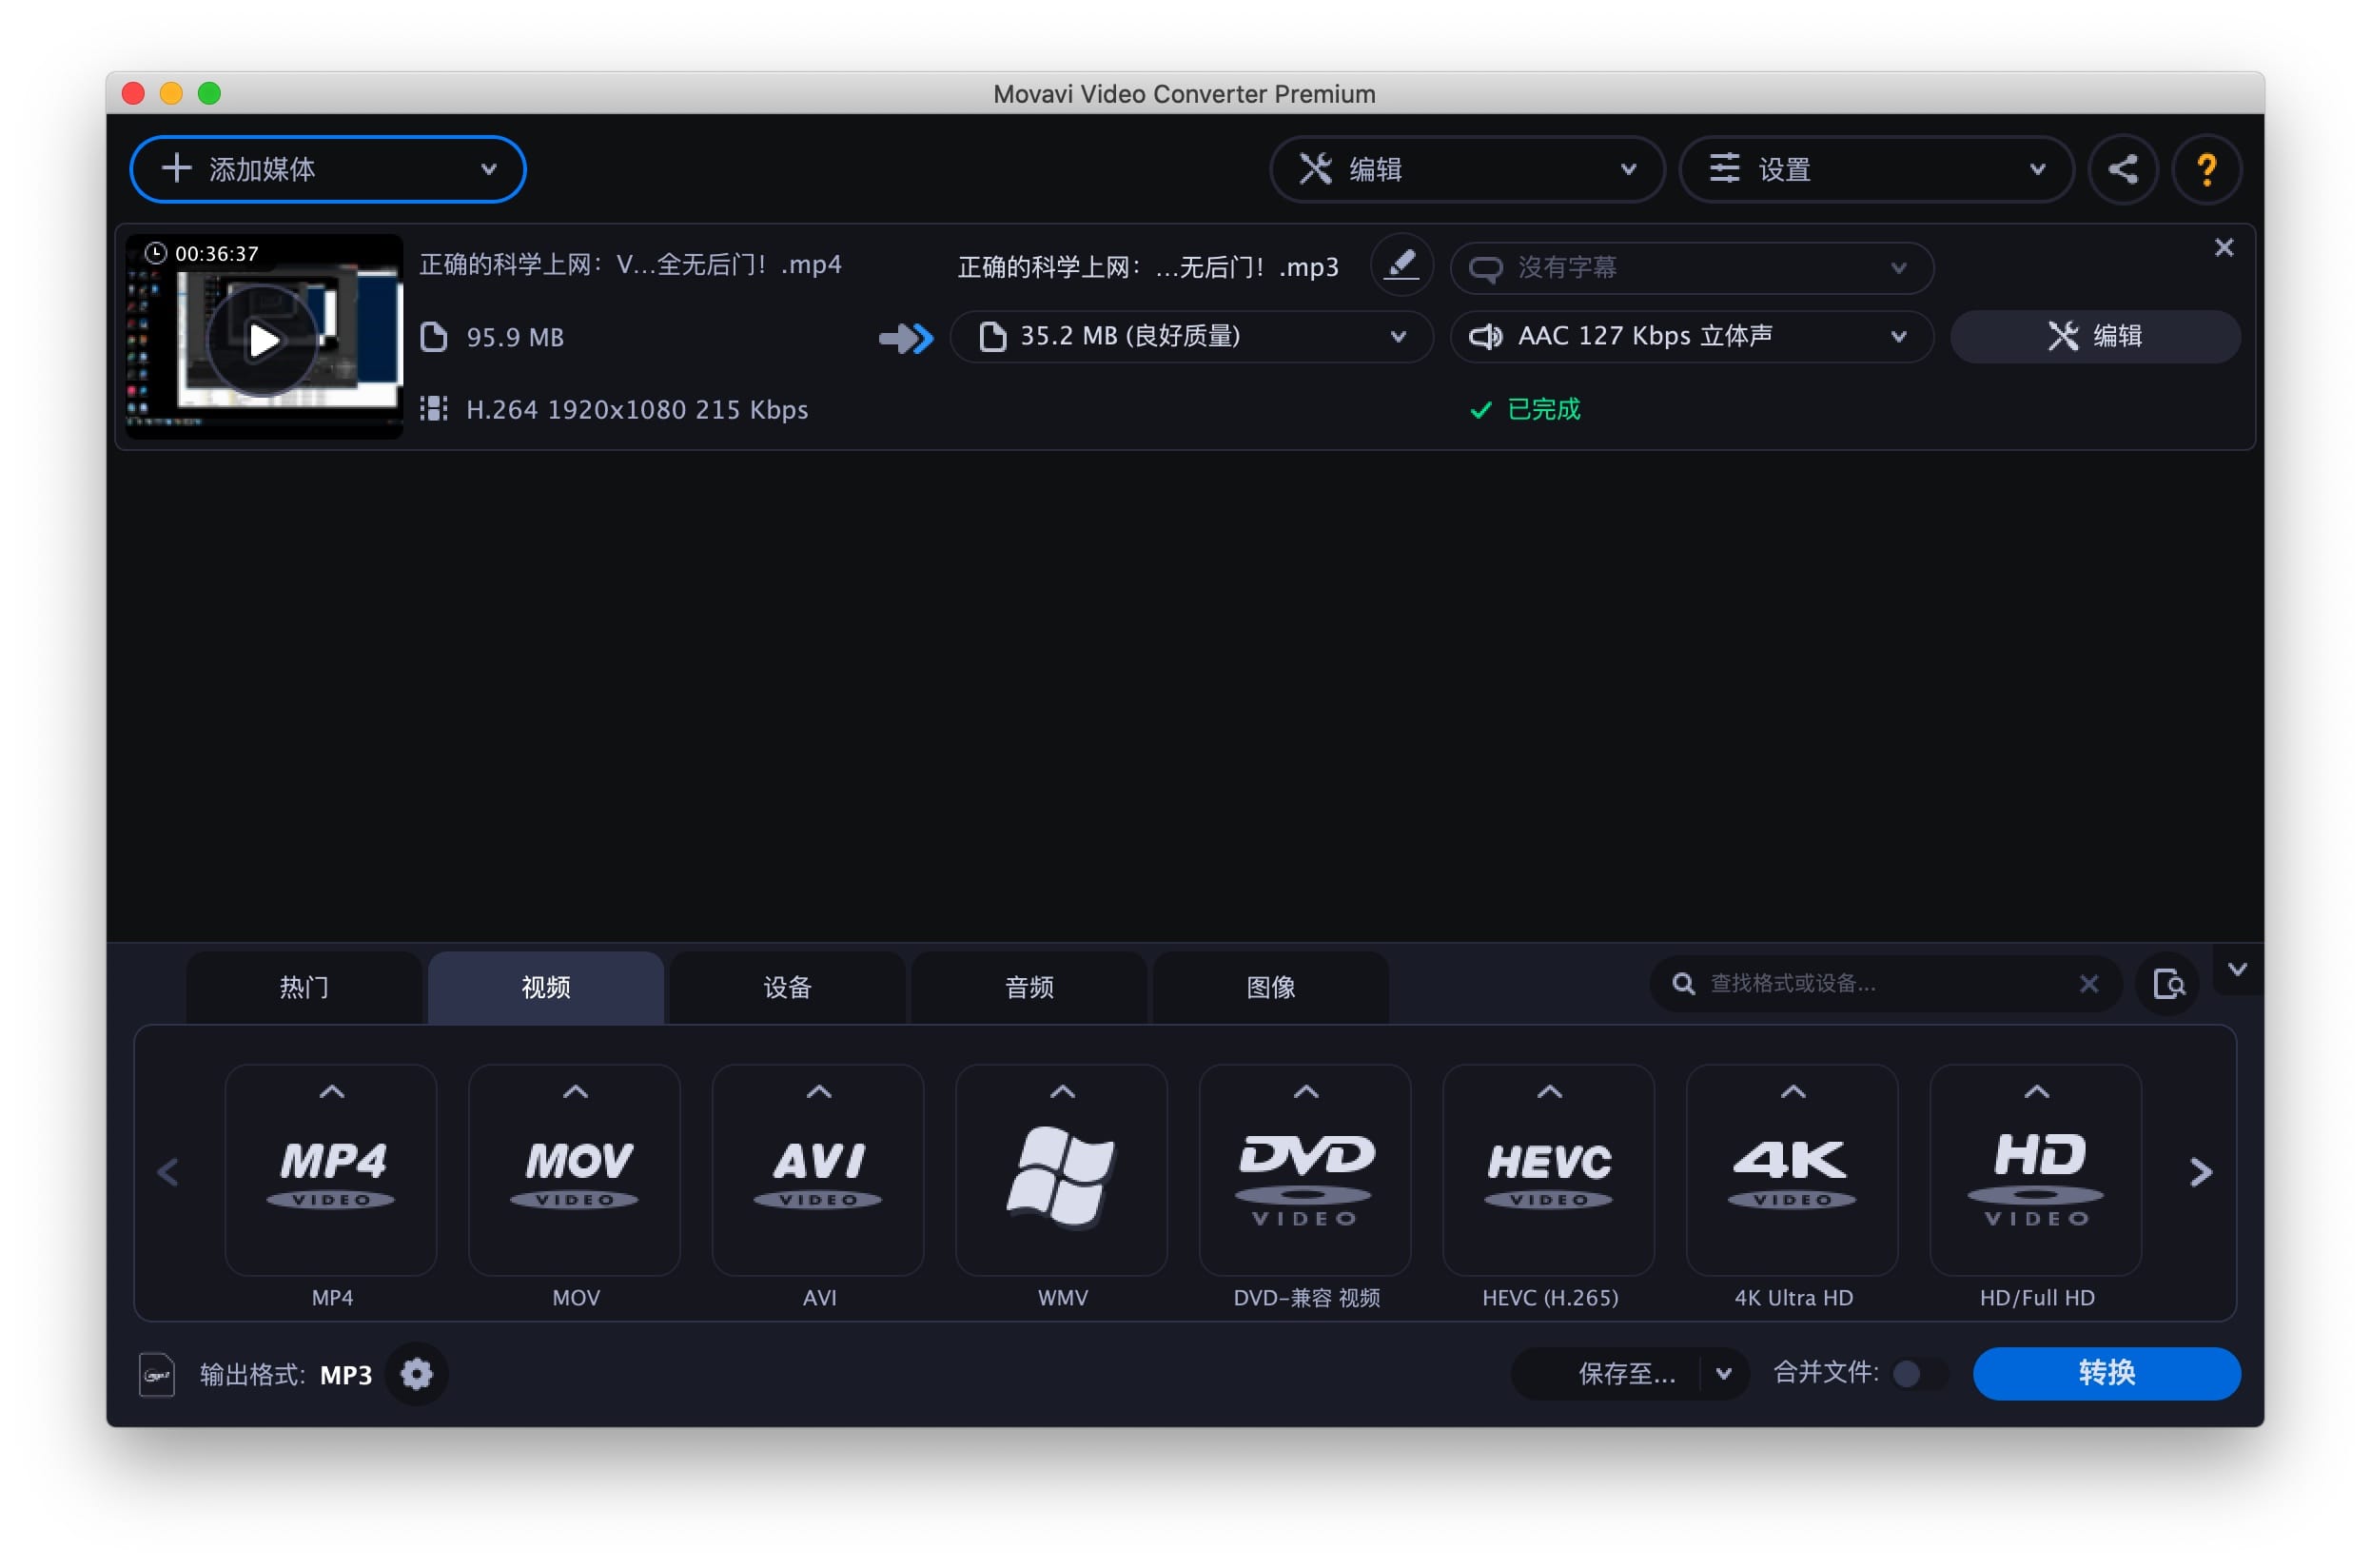Open the 保存至 dropdown arrow
Screen dimensions: 2371x1568
coord(1723,1374)
